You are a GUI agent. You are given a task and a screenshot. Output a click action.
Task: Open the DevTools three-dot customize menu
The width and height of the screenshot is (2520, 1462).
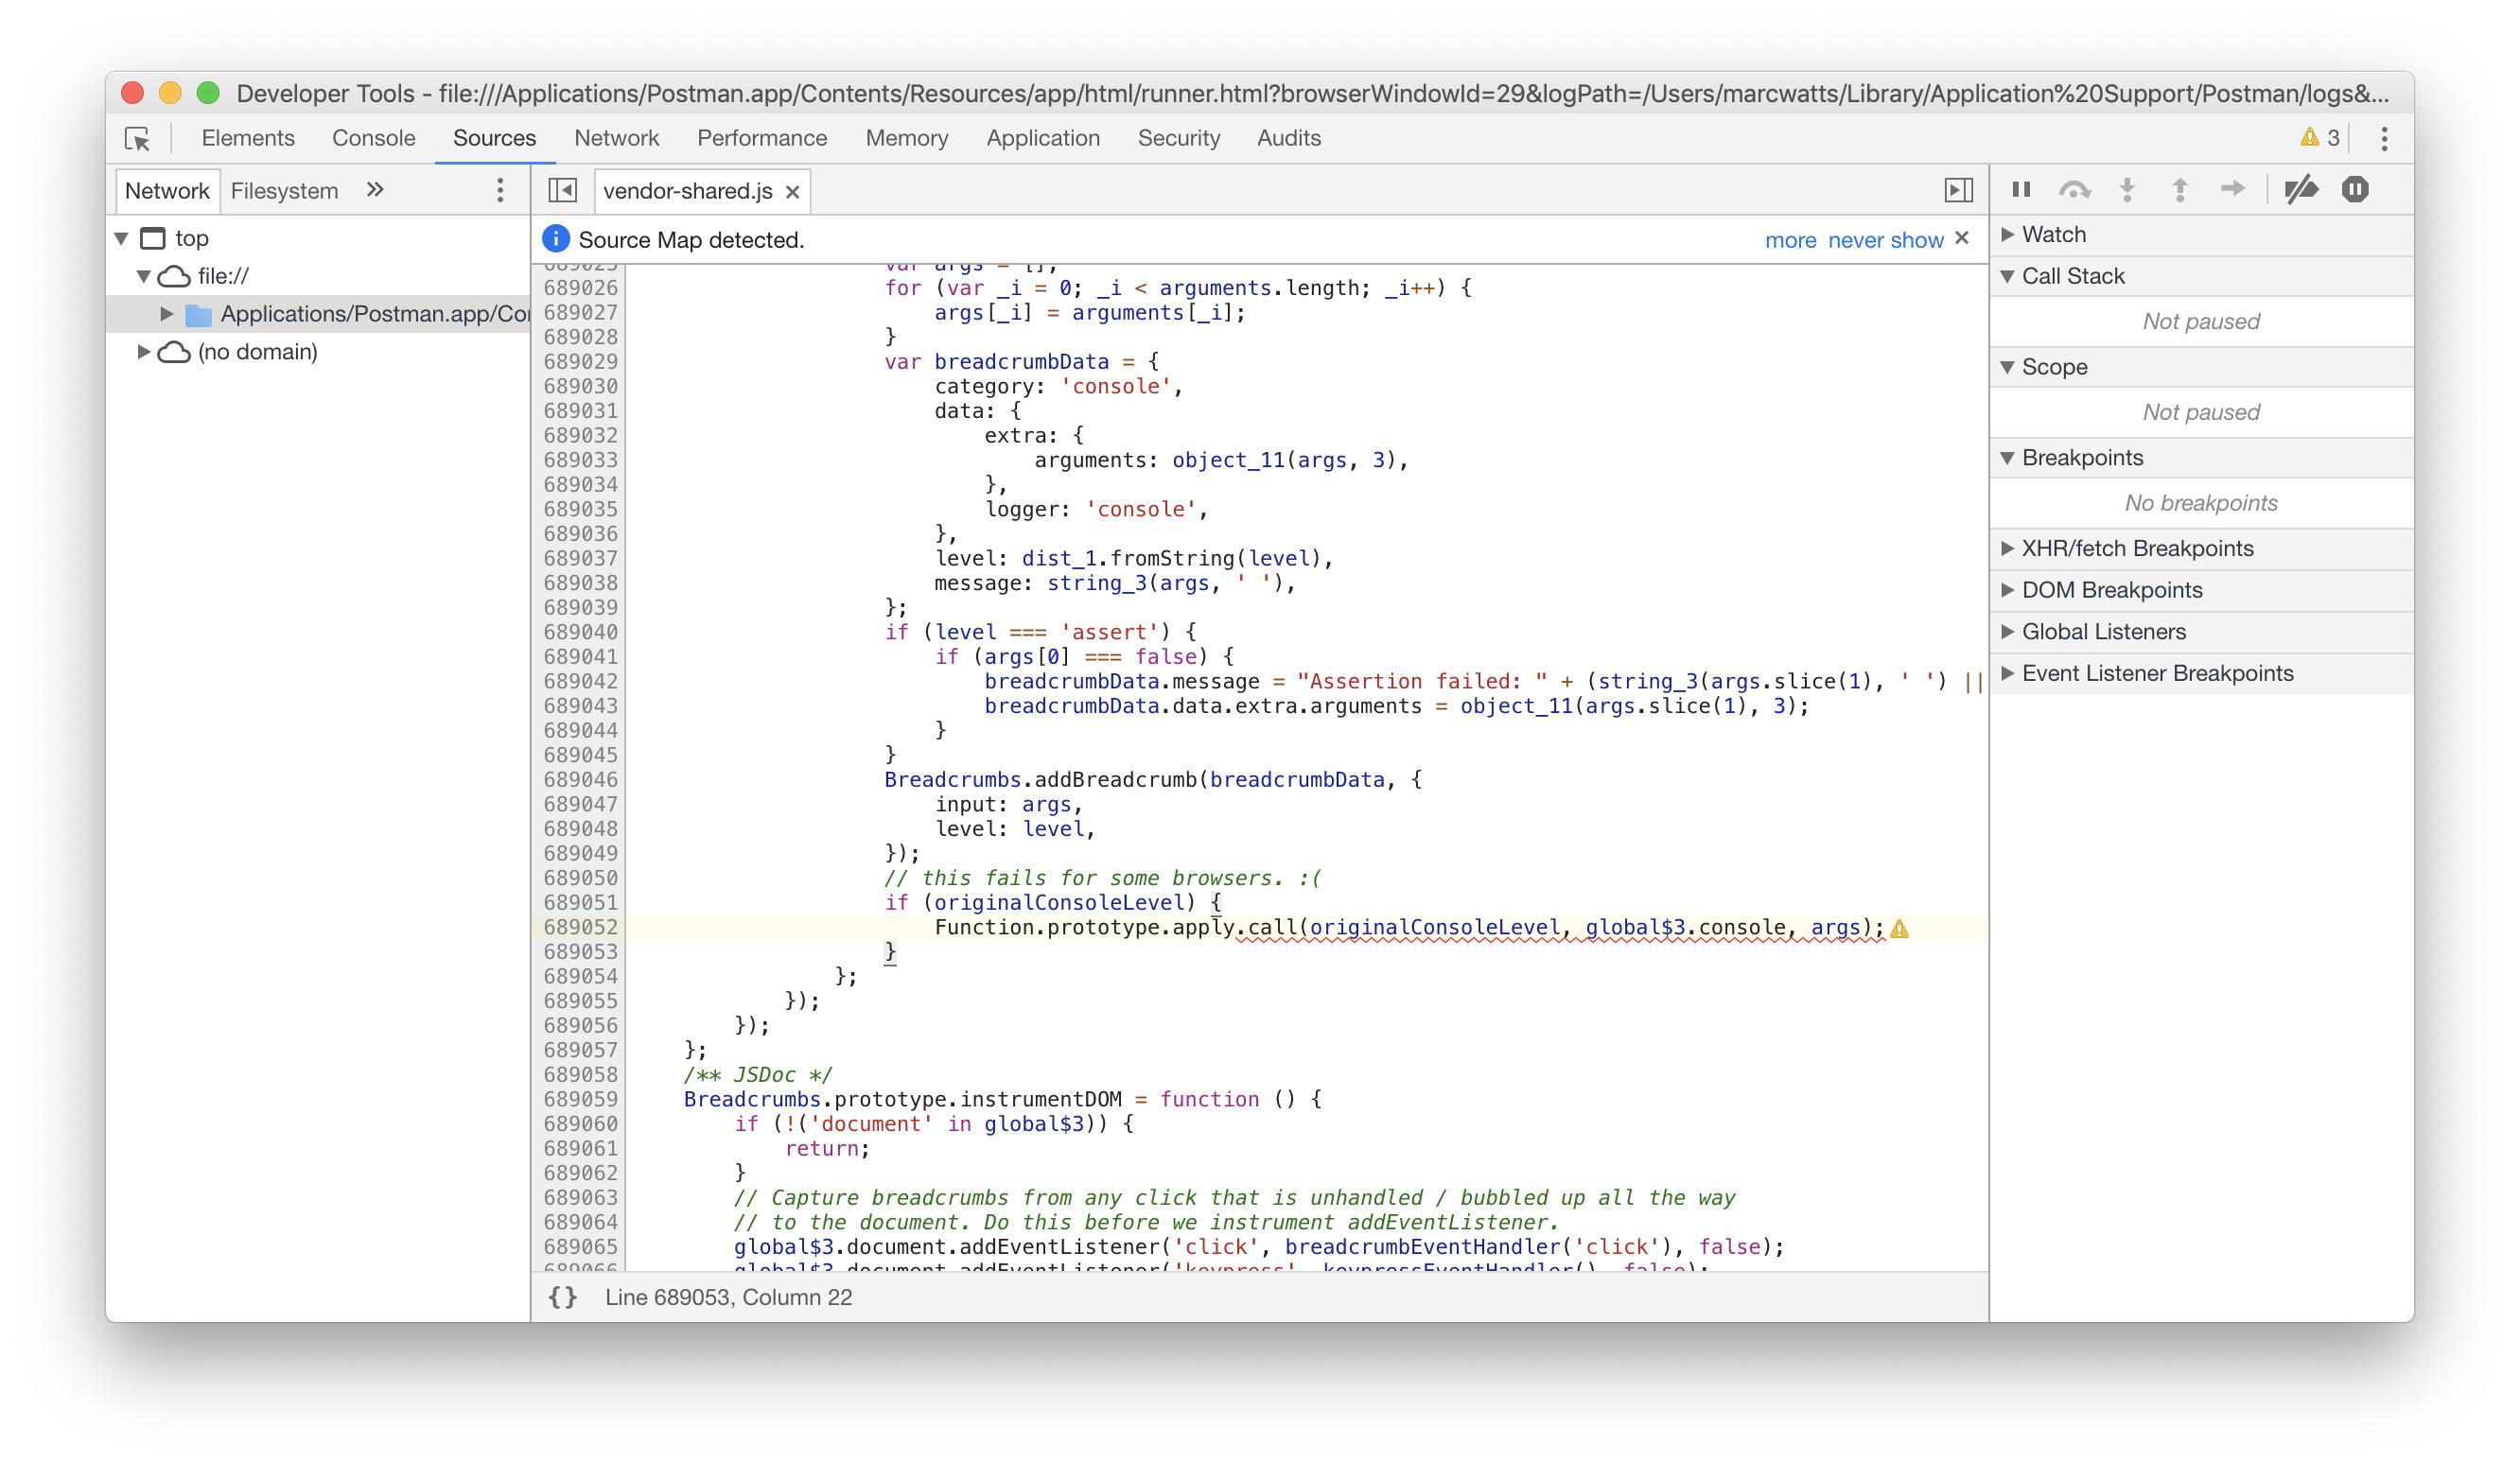tap(2384, 139)
